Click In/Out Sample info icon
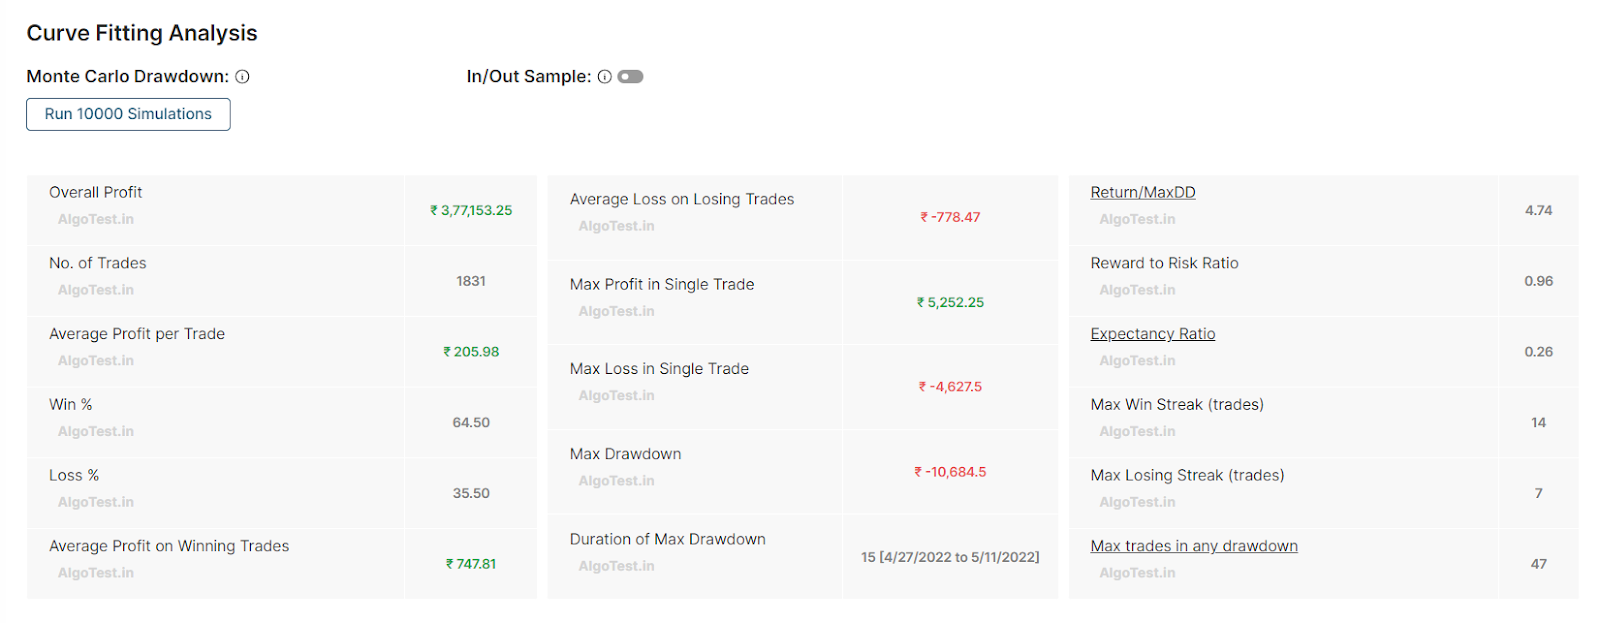This screenshot has height=623, width=1600. (604, 77)
